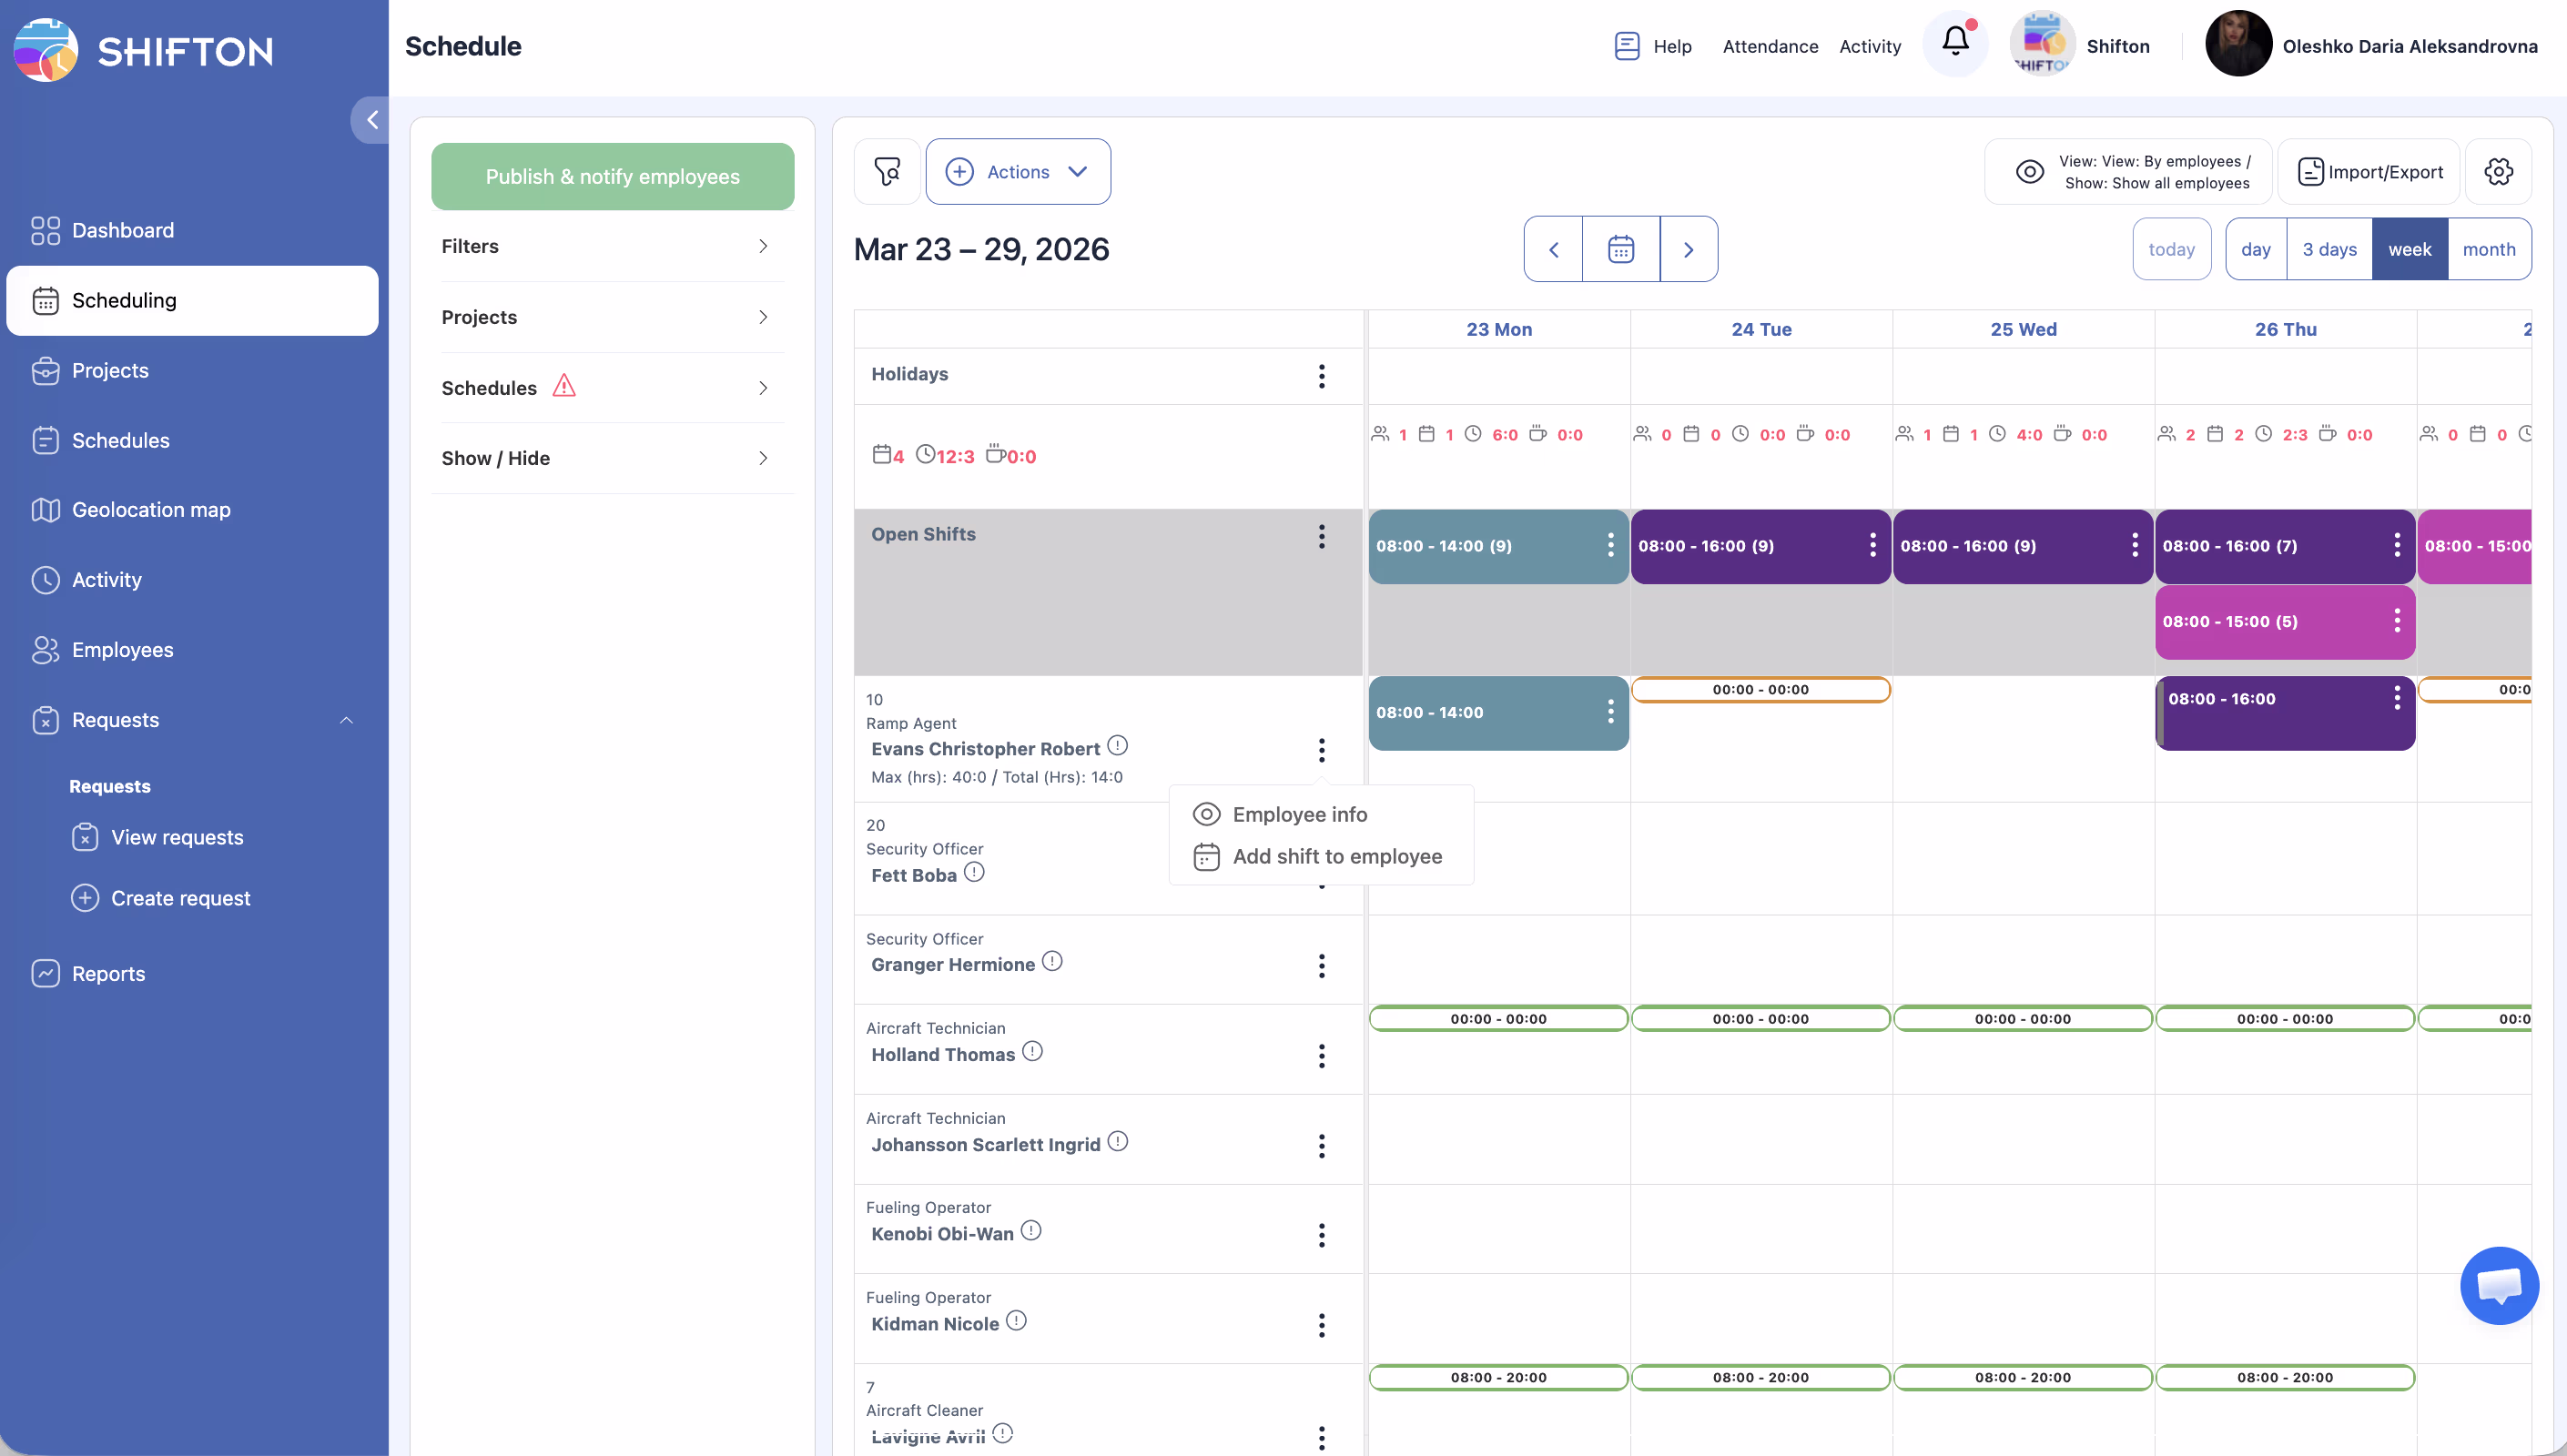
Task: Click Publish & notify employees button
Action: point(612,176)
